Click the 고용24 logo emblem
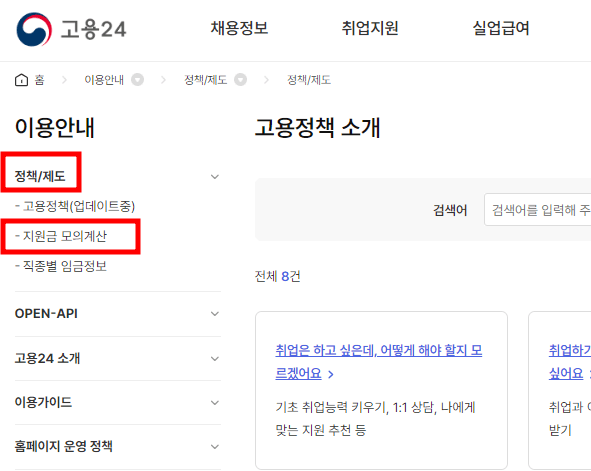 click(34, 29)
